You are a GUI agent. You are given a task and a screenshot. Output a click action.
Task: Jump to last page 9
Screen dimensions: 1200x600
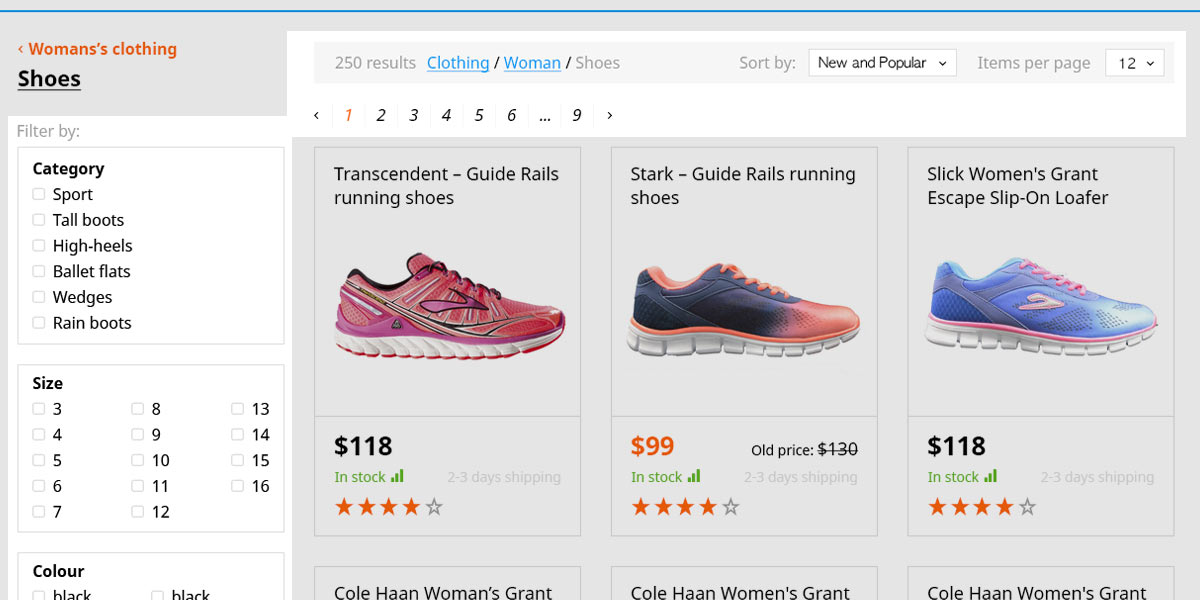click(x=577, y=115)
